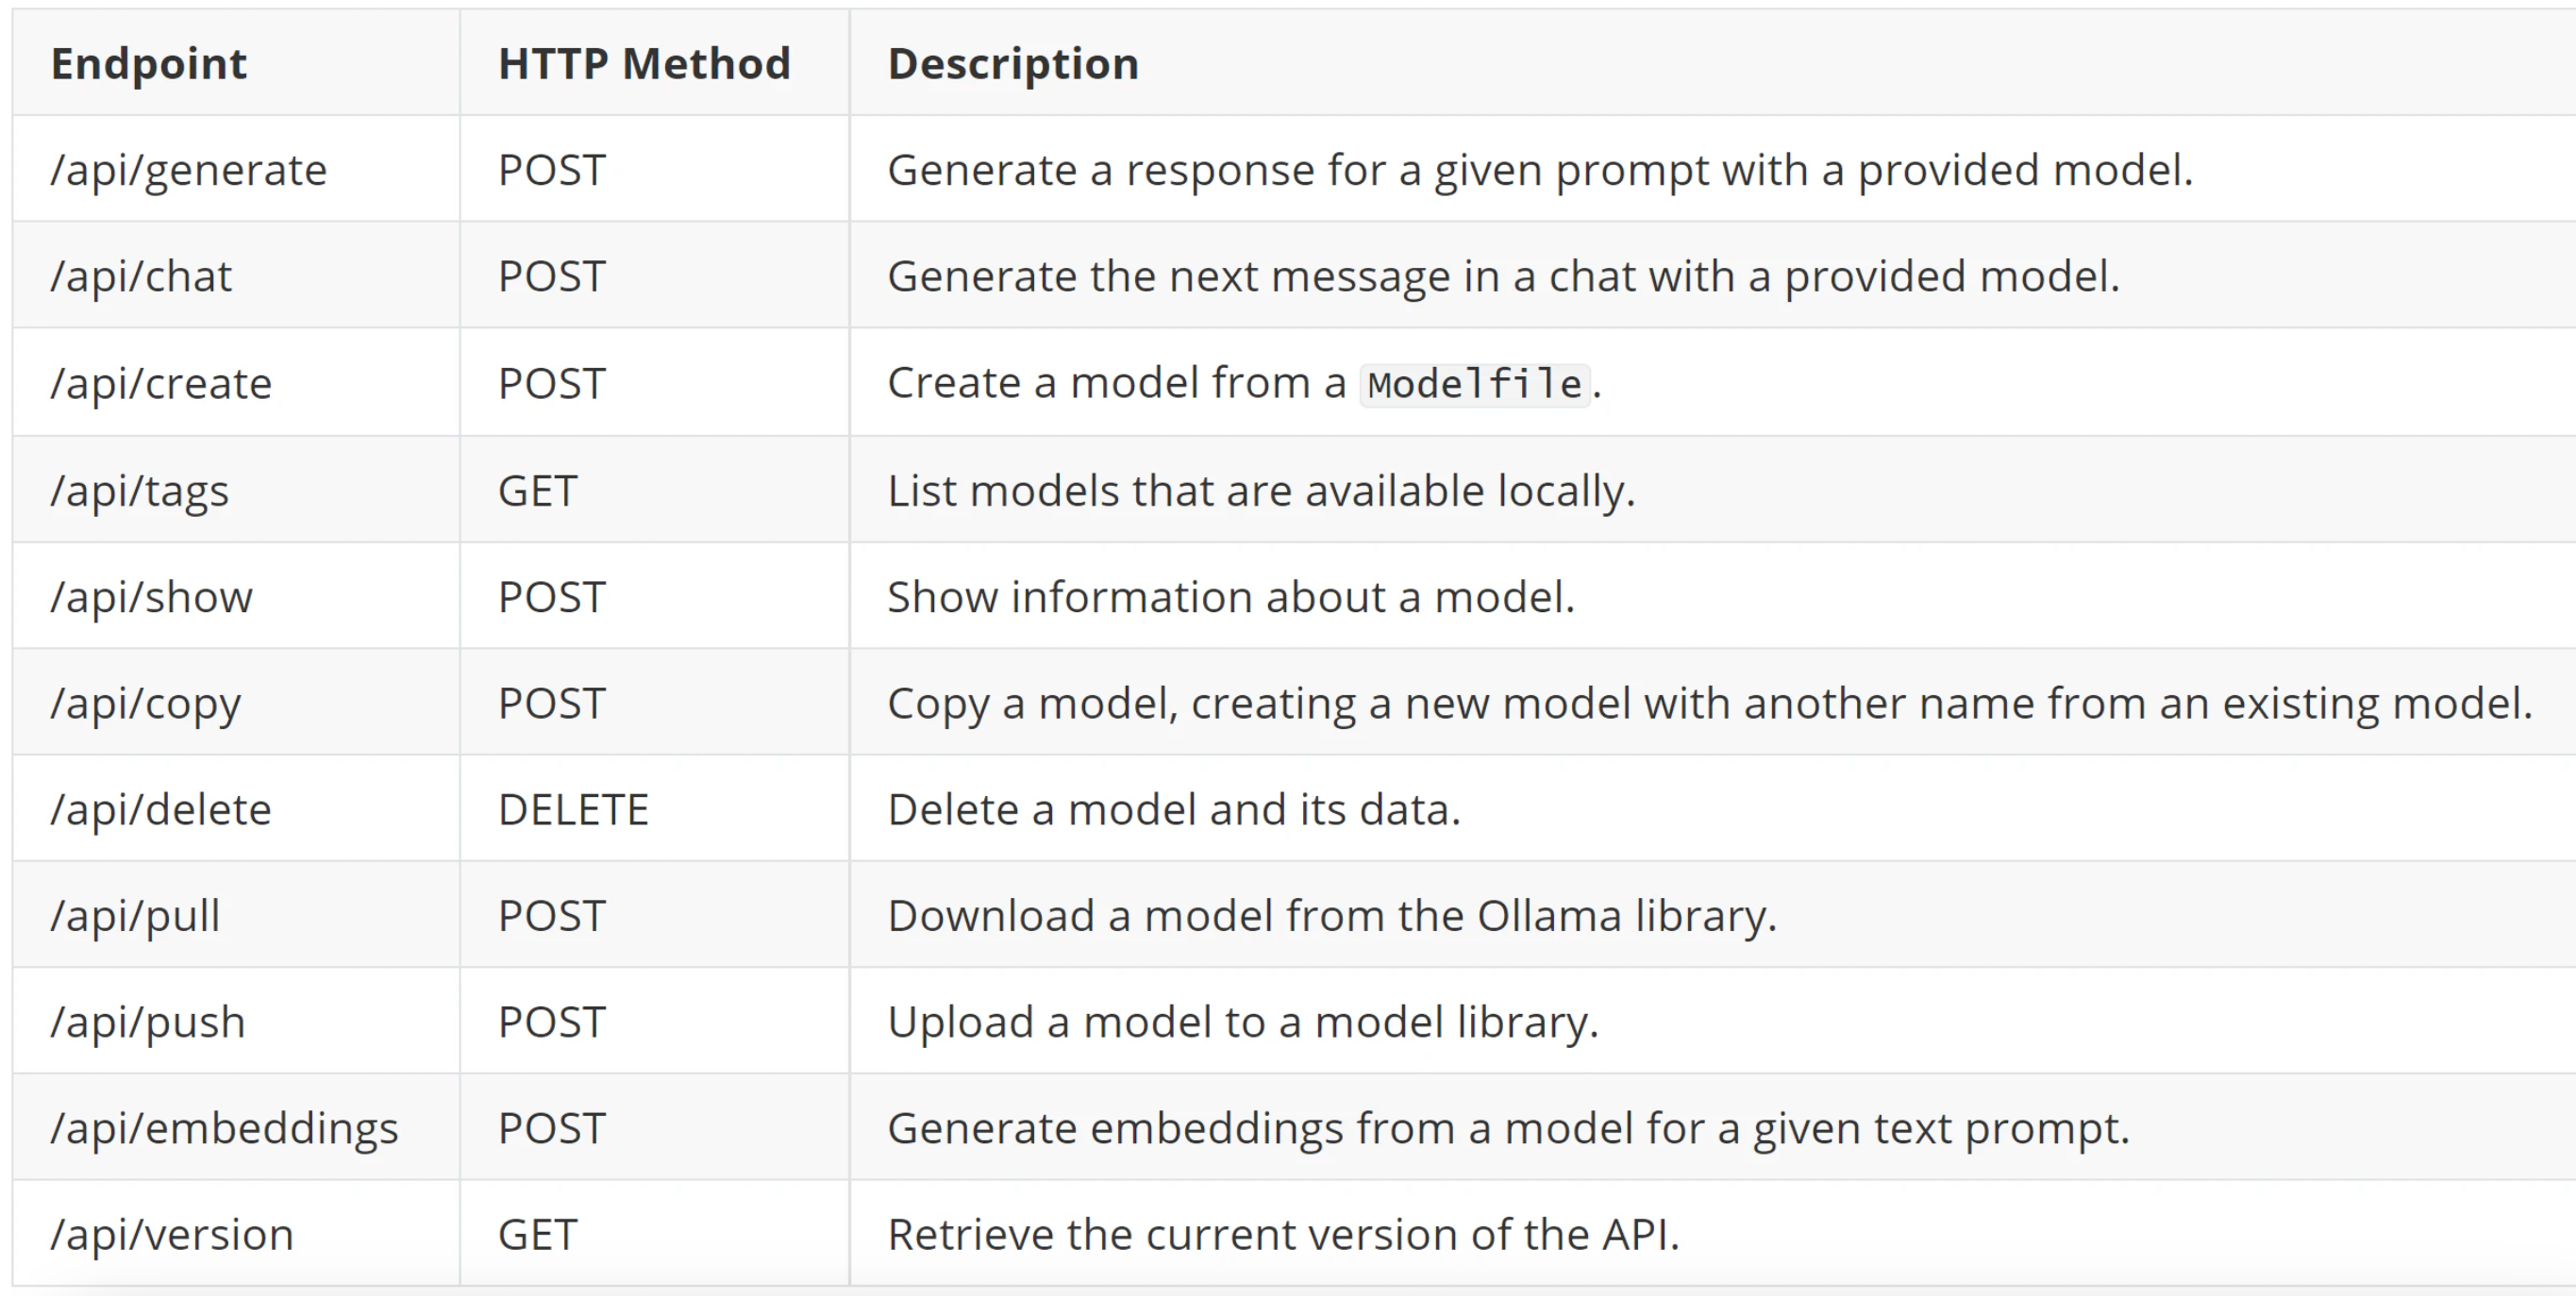2576x1296 pixels.
Task: Click the "Show information about a model" description
Action: point(1230,597)
